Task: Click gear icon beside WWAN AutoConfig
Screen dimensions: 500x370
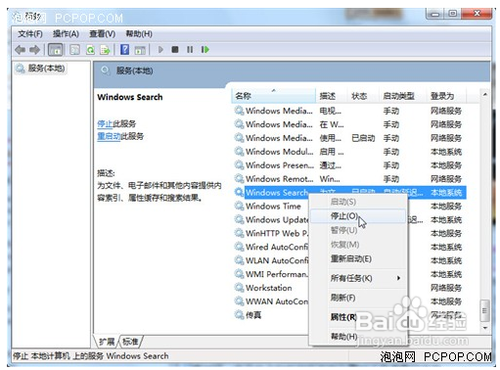Action: point(239,301)
